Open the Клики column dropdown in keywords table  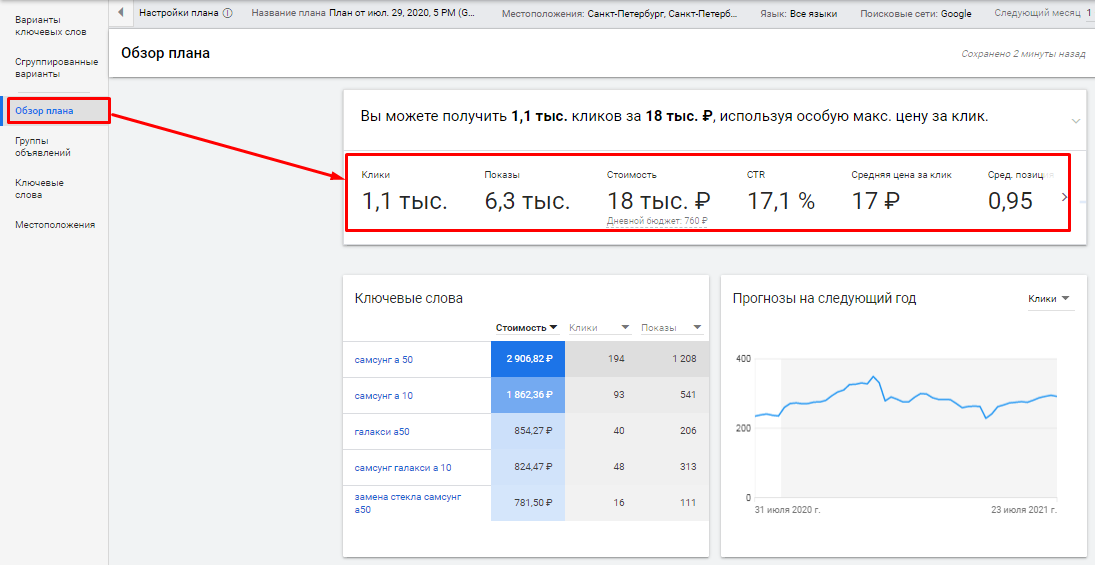(599, 328)
